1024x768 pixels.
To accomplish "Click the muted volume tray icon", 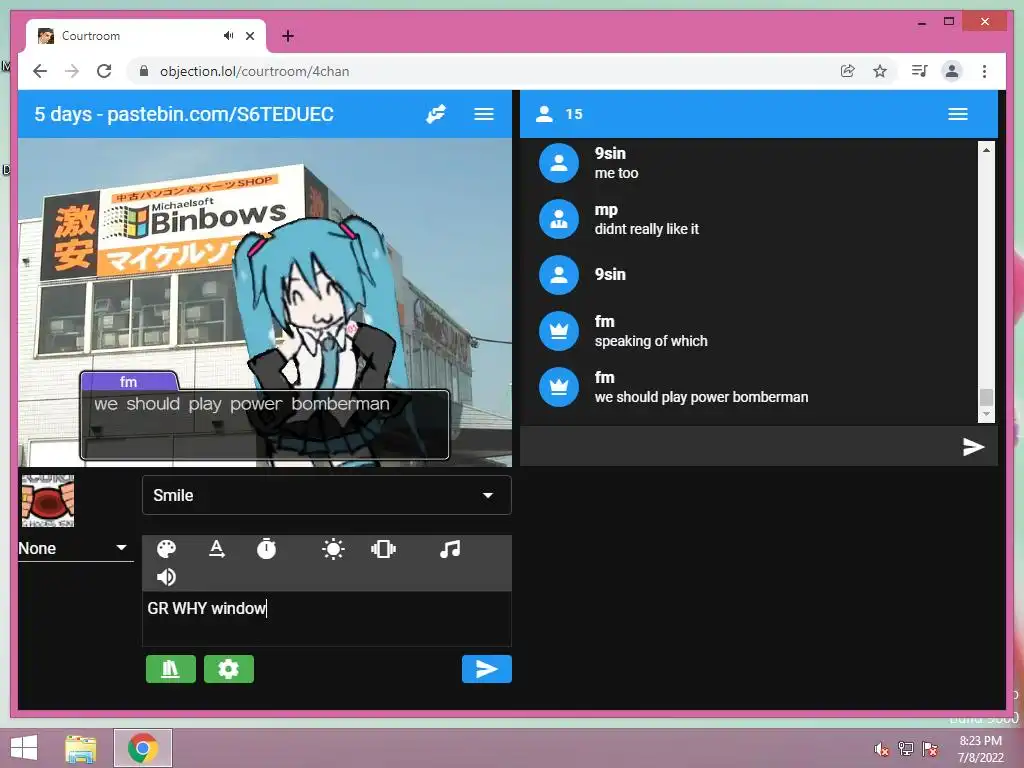I will coord(882,749).
